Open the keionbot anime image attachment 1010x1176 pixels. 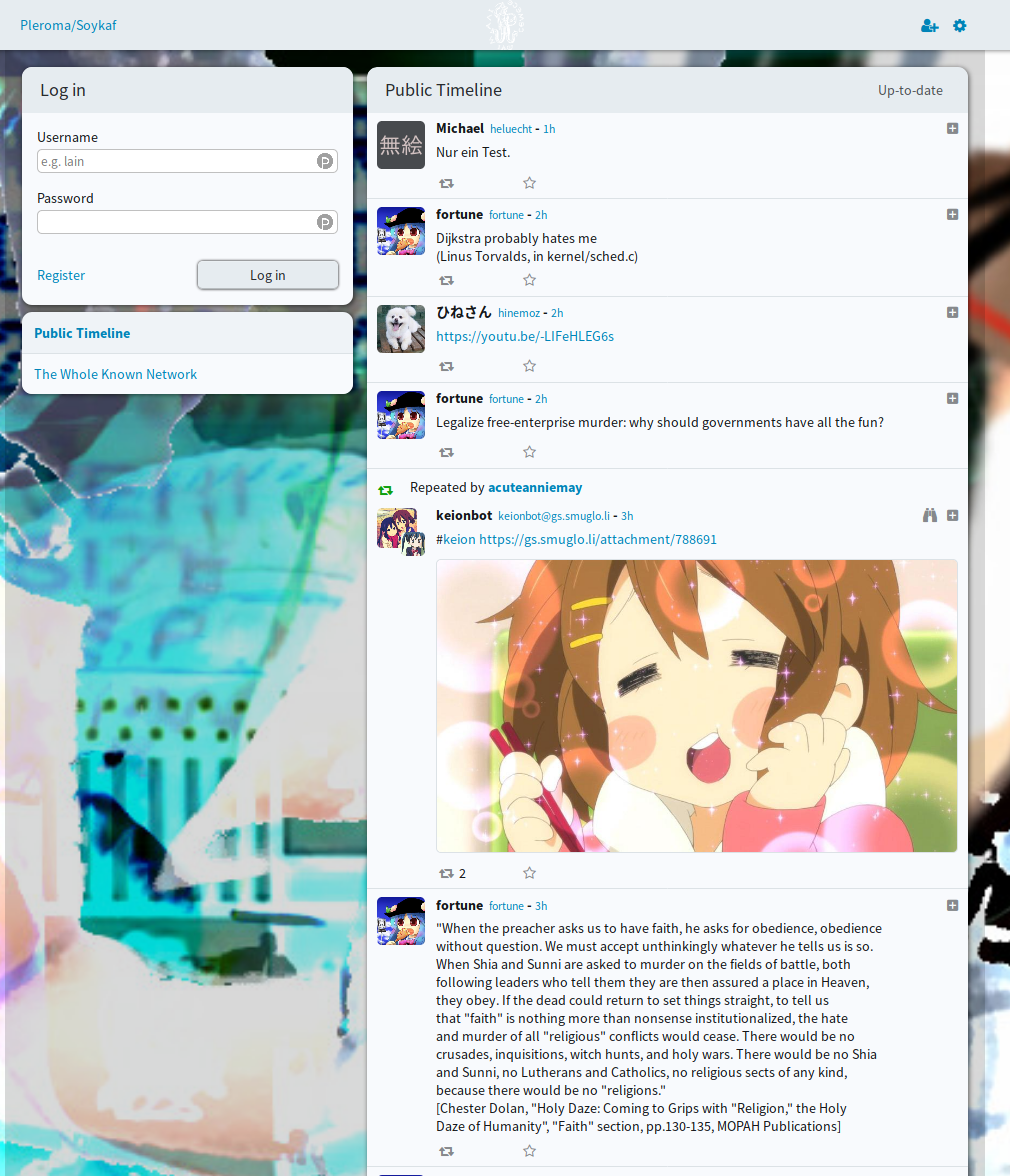coord(696,705)
